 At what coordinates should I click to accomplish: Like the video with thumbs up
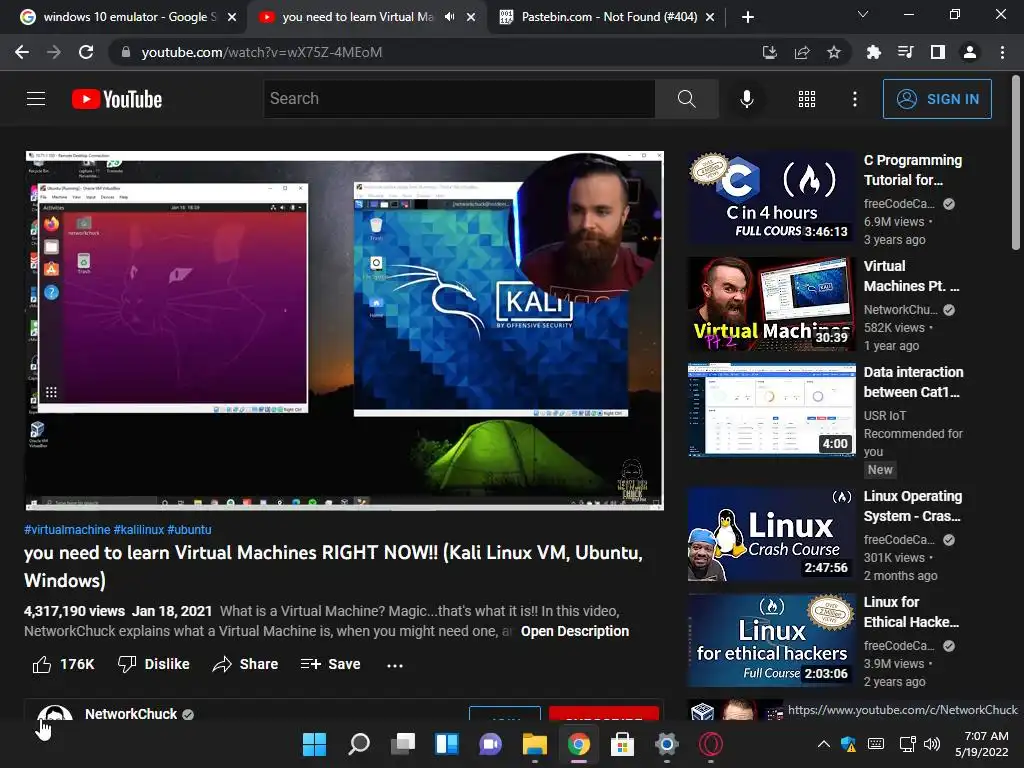tap(42, 664)
